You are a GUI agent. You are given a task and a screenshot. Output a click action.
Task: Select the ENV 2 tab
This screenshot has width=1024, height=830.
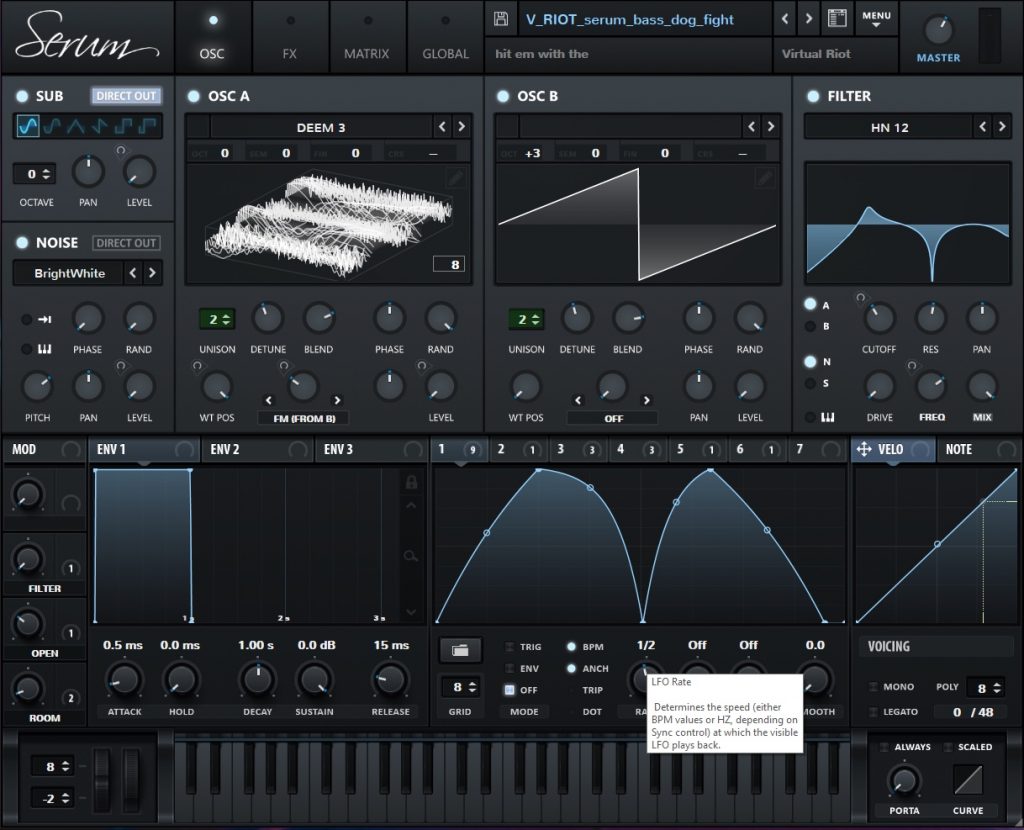[226, 450]
